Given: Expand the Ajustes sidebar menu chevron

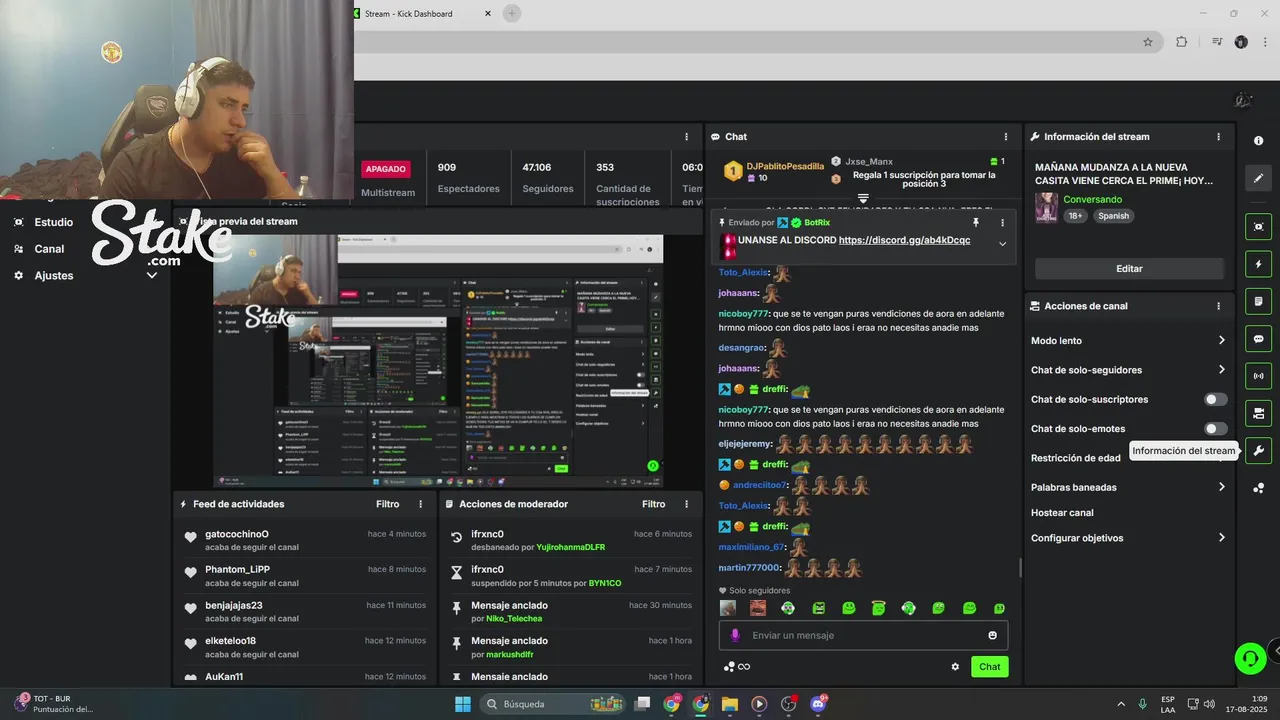Looking at the screenshot, I should (x=152, y=275).
